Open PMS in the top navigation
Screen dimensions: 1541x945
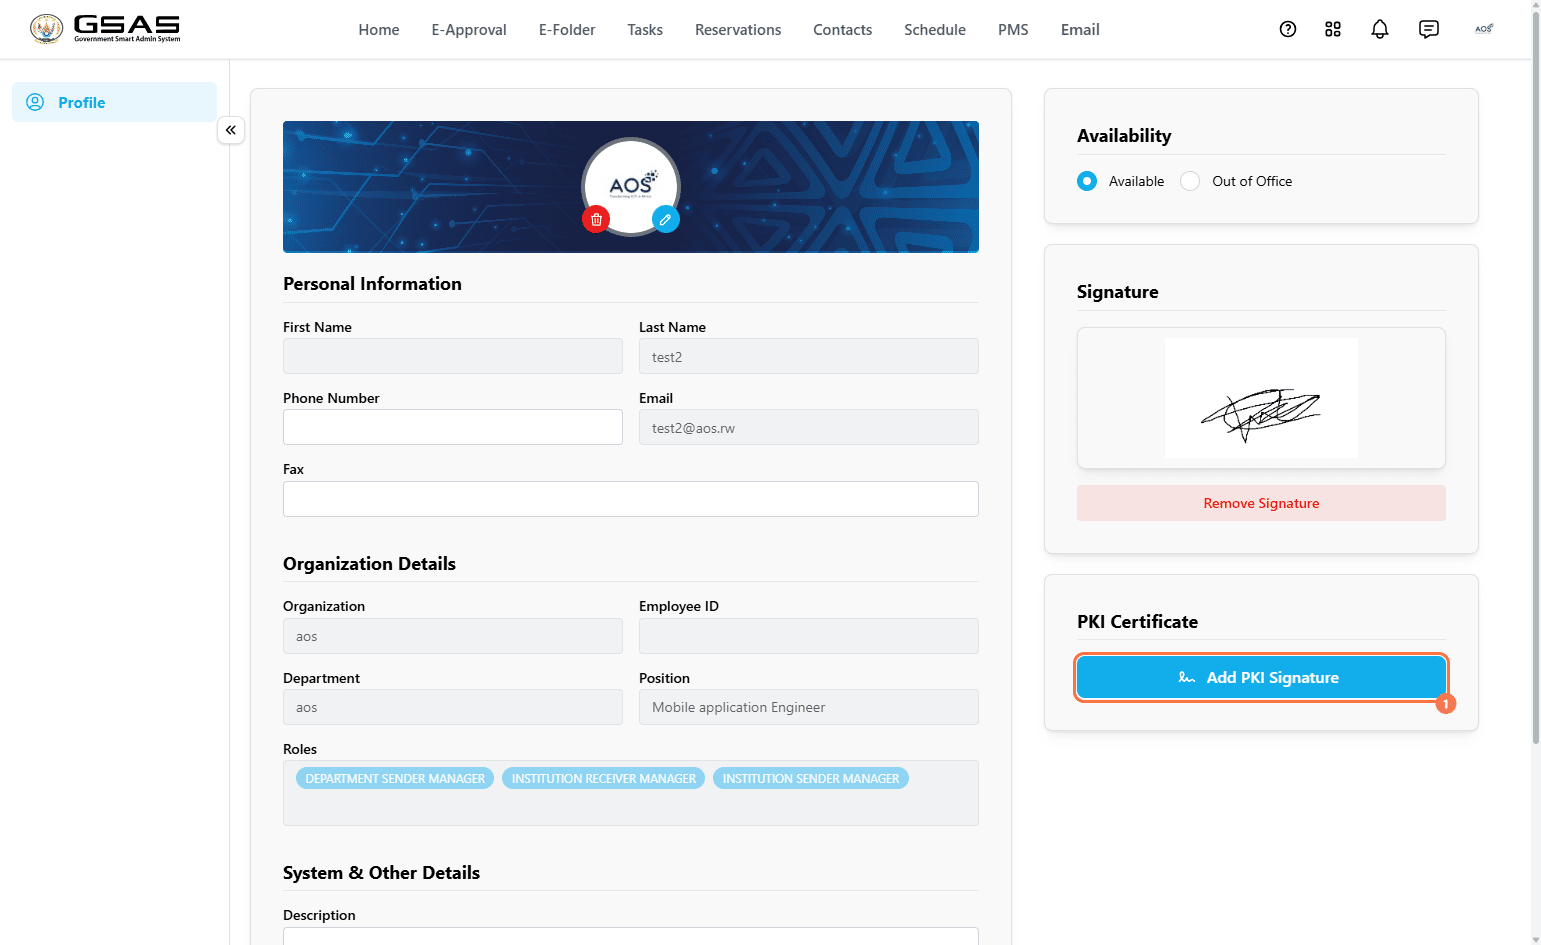tap(1013, 30)
